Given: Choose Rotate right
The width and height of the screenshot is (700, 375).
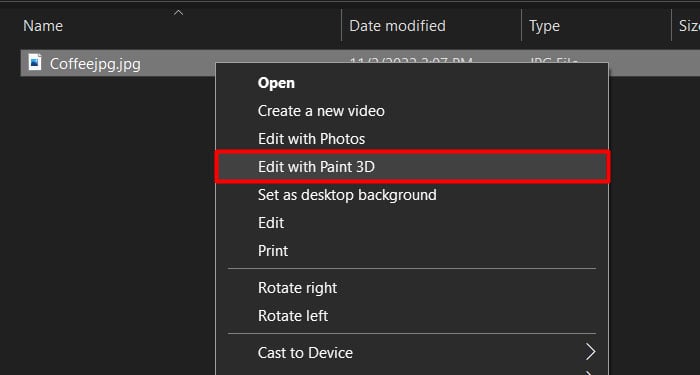Looking at the screenshot, I should point(412,288).
